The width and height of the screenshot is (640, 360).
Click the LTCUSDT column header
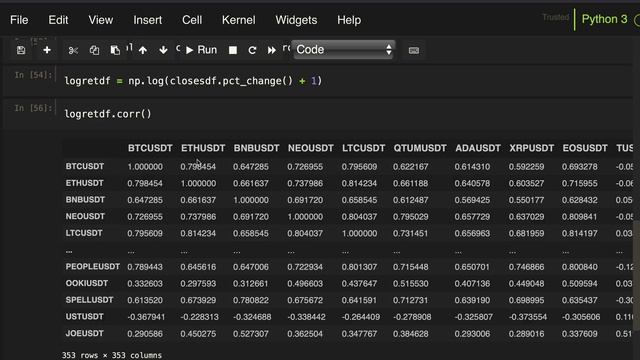363,148
